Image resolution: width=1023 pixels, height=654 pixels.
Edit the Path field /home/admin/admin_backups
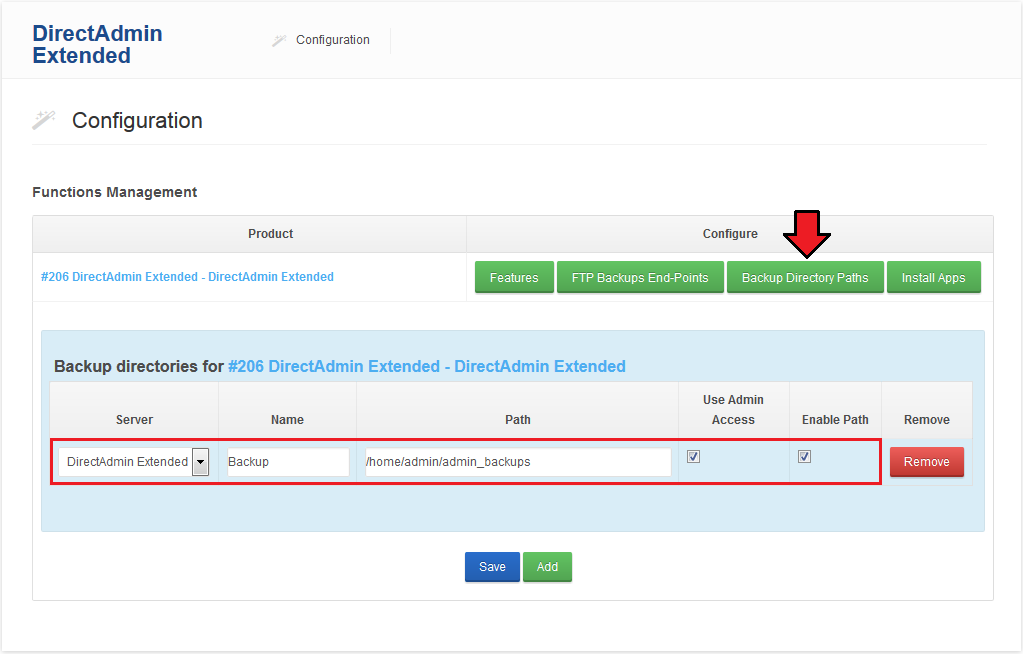click(x=518, y=461)
